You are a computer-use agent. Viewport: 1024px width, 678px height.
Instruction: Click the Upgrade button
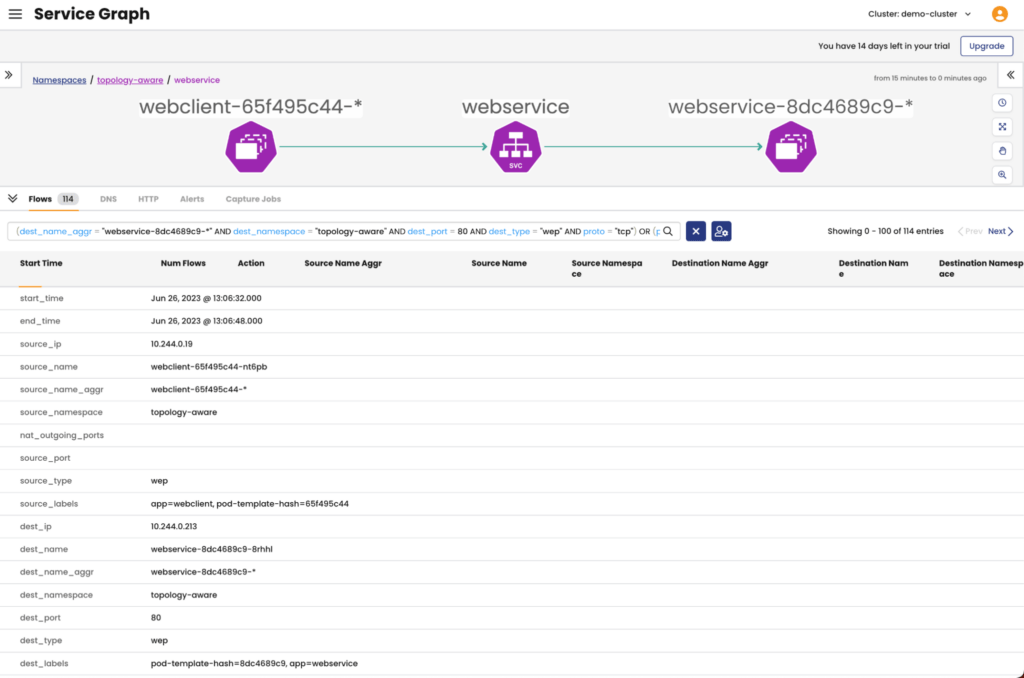[x=986, y=46]
